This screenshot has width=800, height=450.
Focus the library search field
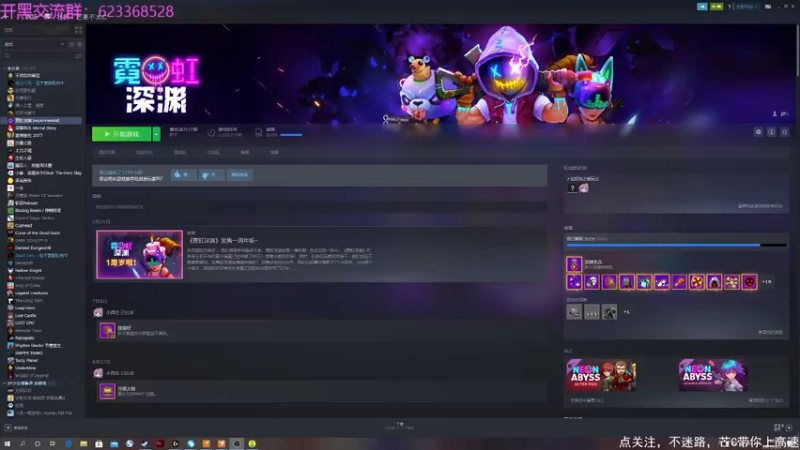coord(38,56)
